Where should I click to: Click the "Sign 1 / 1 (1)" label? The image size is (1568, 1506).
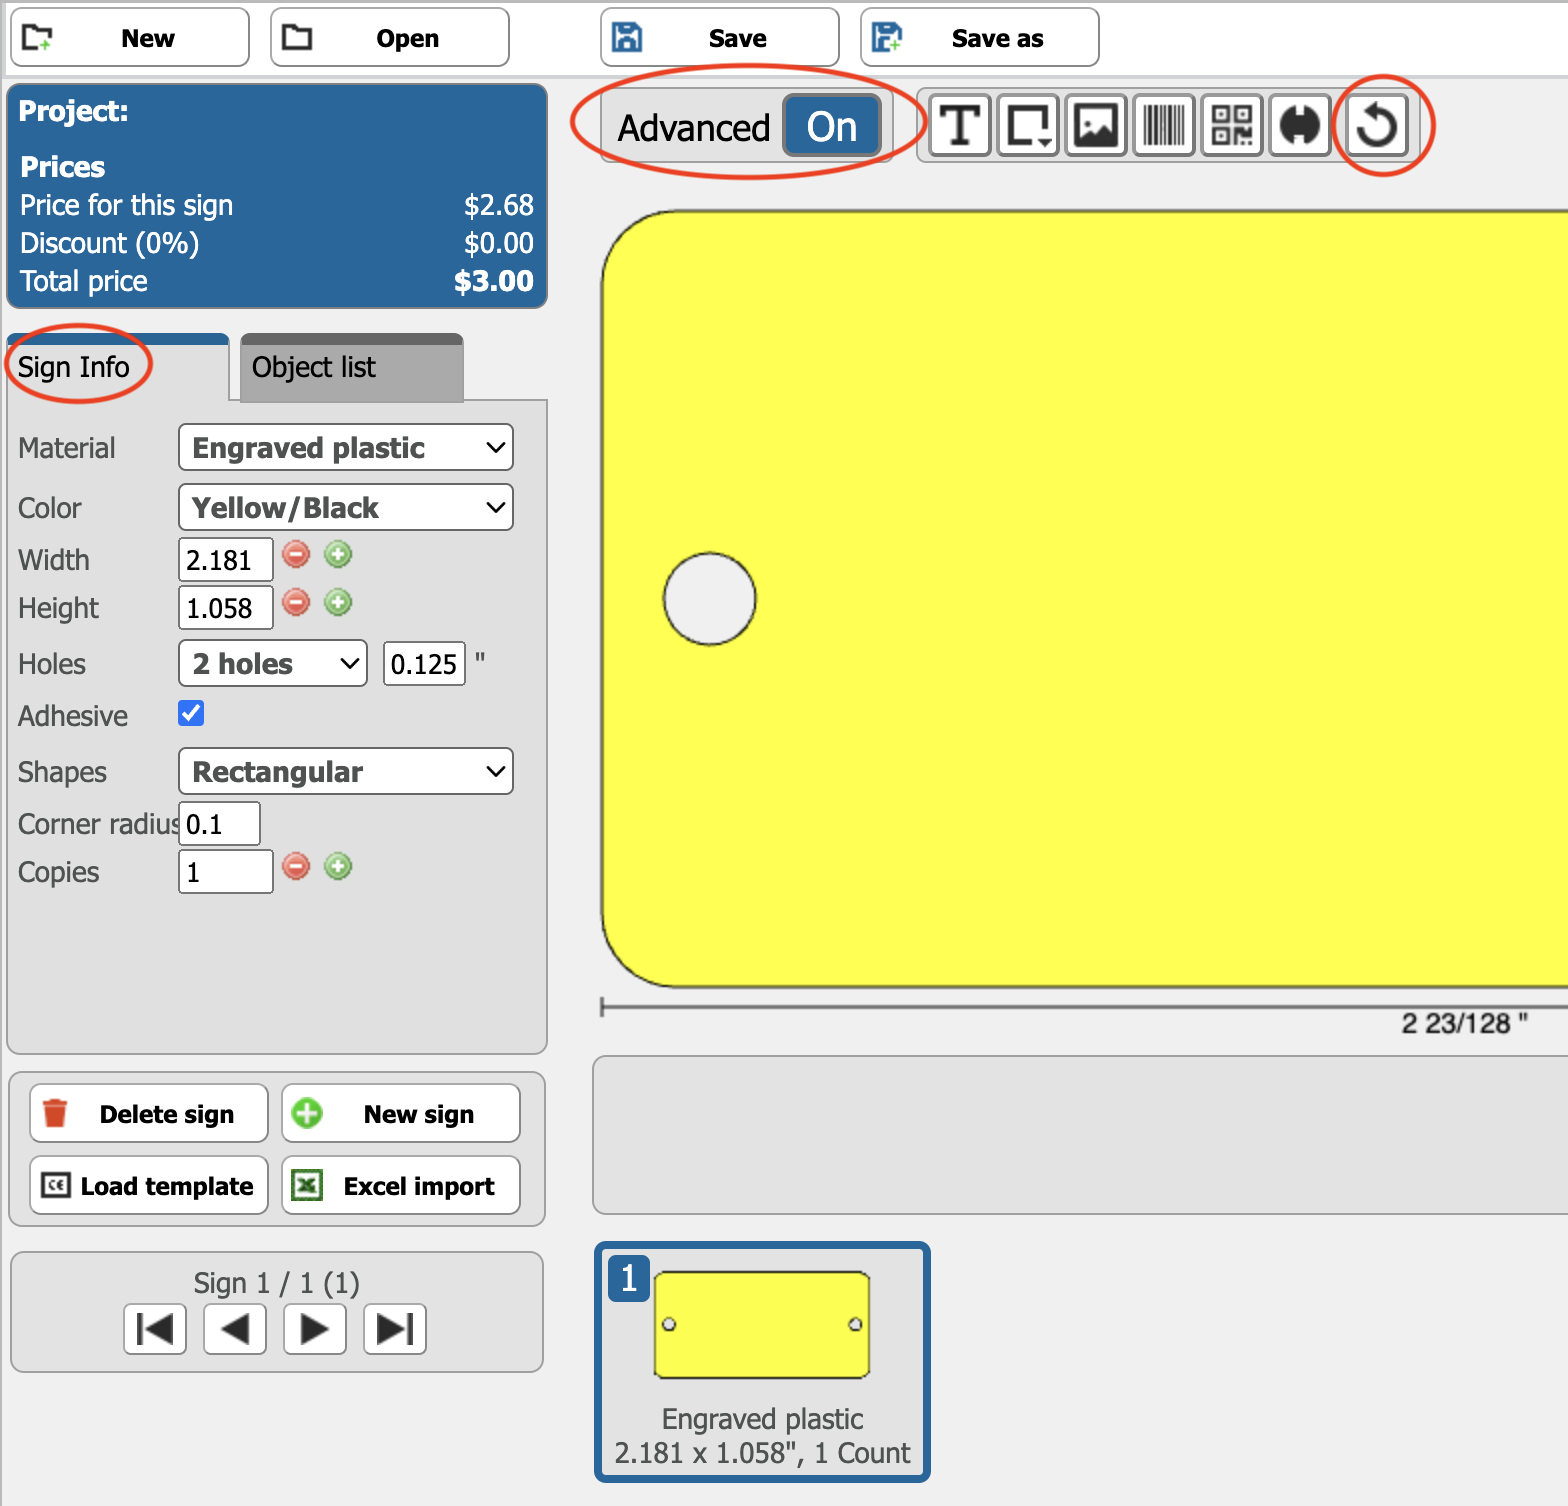(277, 1282)
